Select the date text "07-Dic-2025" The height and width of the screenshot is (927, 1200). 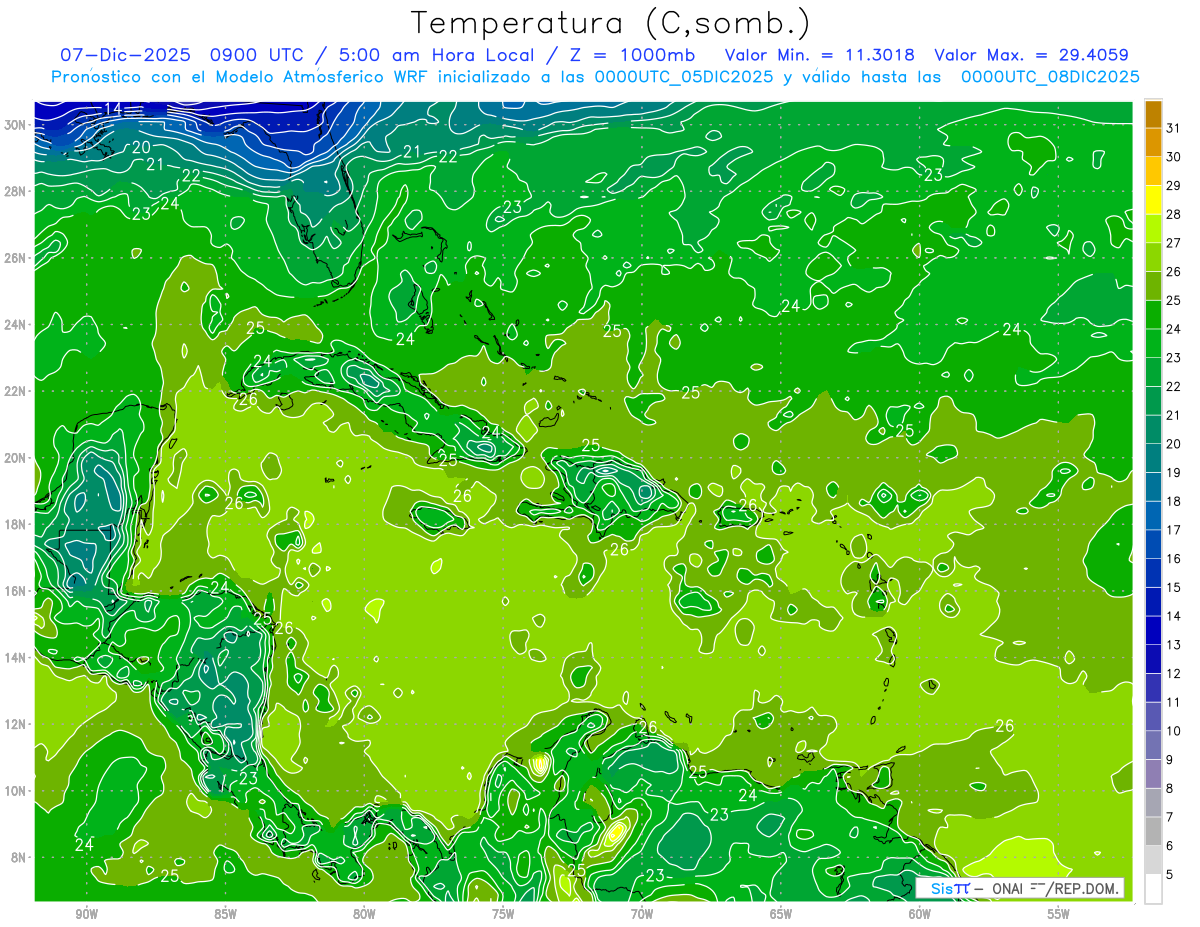click(127, 55)
